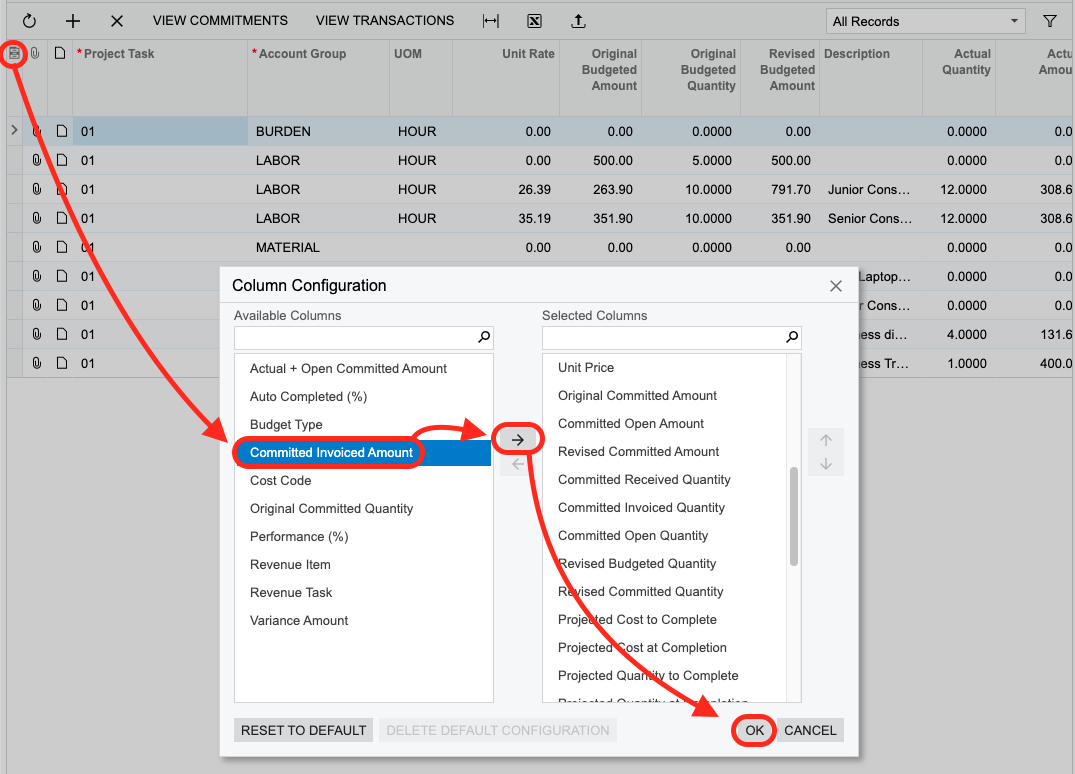Cancel the Column Configuration dialog
The width and height of the screenshot is (1075, 774).
coord(810,730)
